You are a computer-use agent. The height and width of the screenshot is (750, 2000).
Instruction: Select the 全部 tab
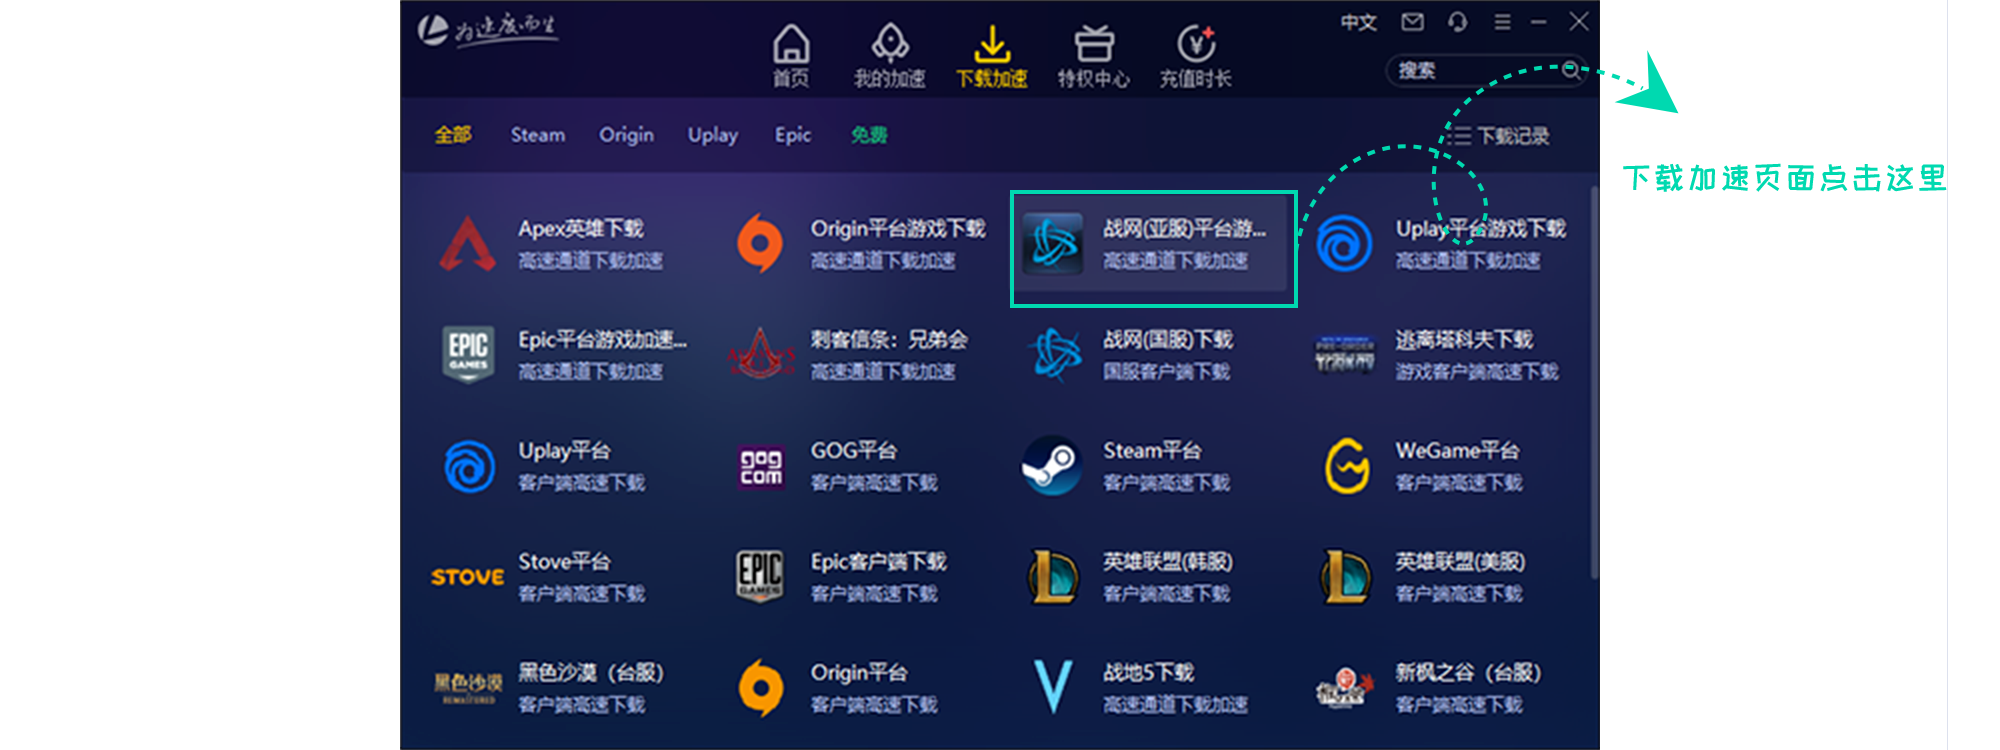453,134
